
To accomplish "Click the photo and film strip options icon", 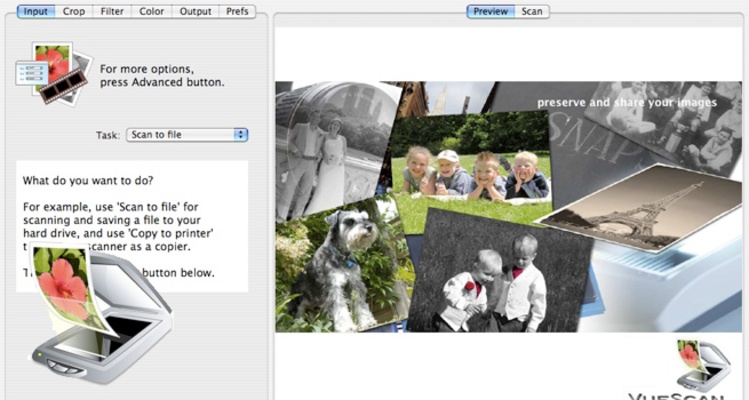I will tap(52, 73).
